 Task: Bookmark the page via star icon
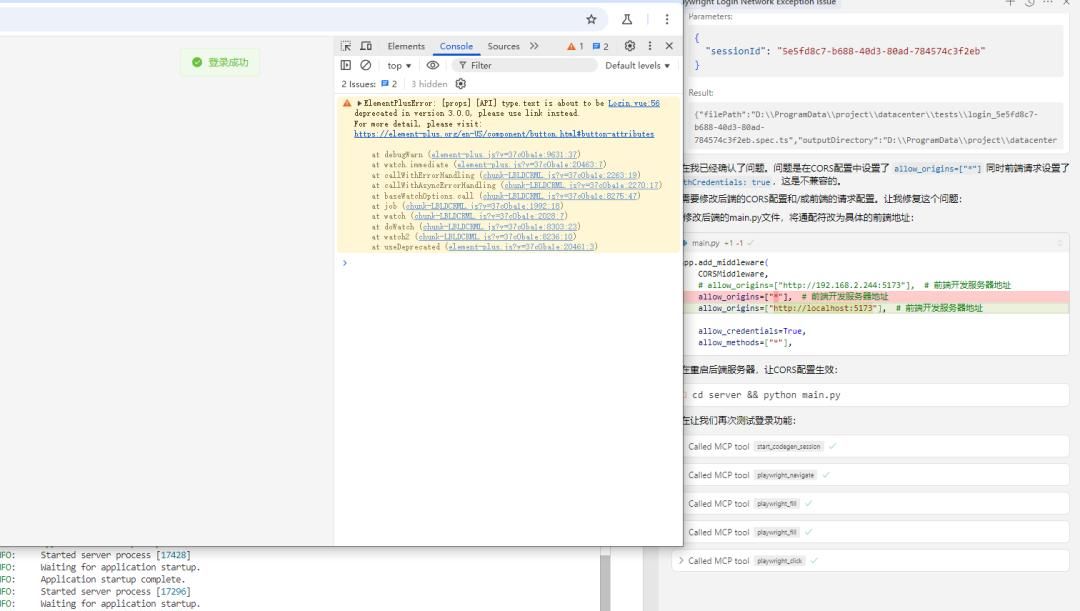coord(591,18)
